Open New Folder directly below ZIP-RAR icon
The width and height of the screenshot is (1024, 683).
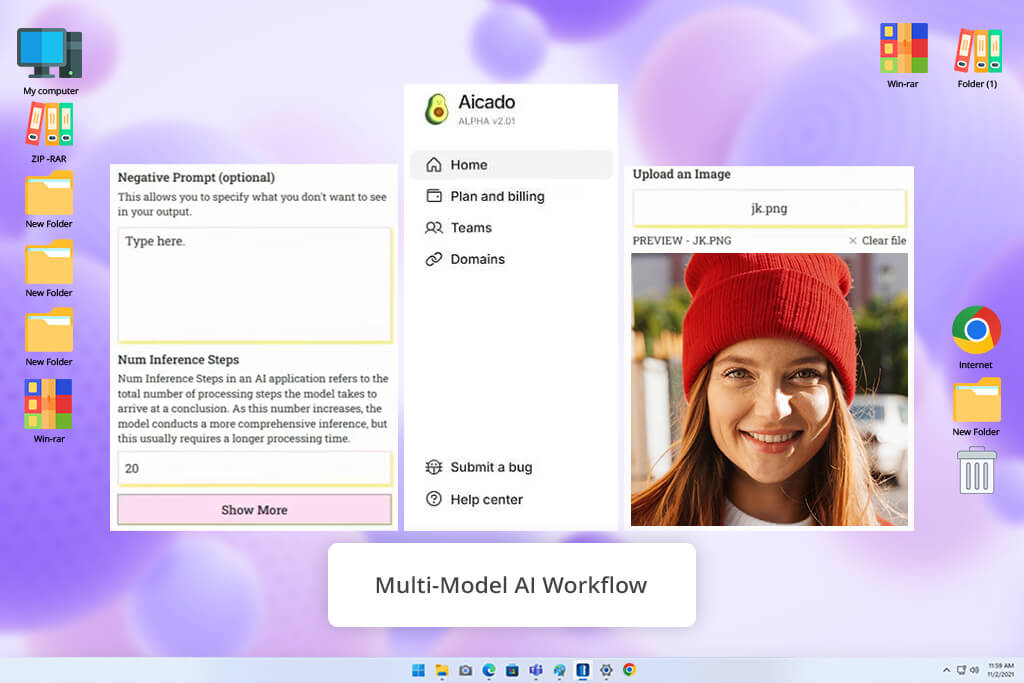point(49,200)
